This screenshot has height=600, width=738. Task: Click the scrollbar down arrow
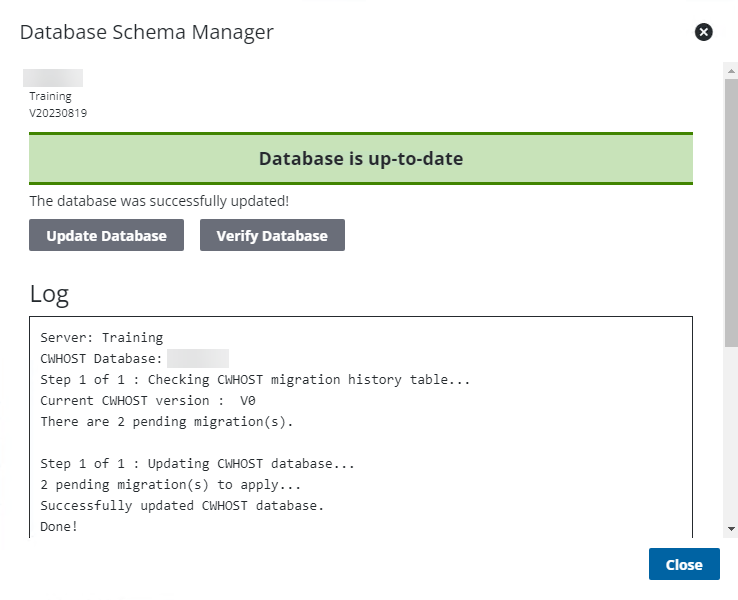(x=731, y=528)
